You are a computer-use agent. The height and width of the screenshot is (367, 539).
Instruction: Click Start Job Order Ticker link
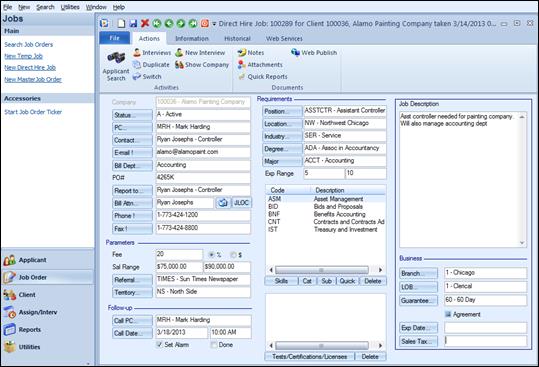click(x=33, y=112)
